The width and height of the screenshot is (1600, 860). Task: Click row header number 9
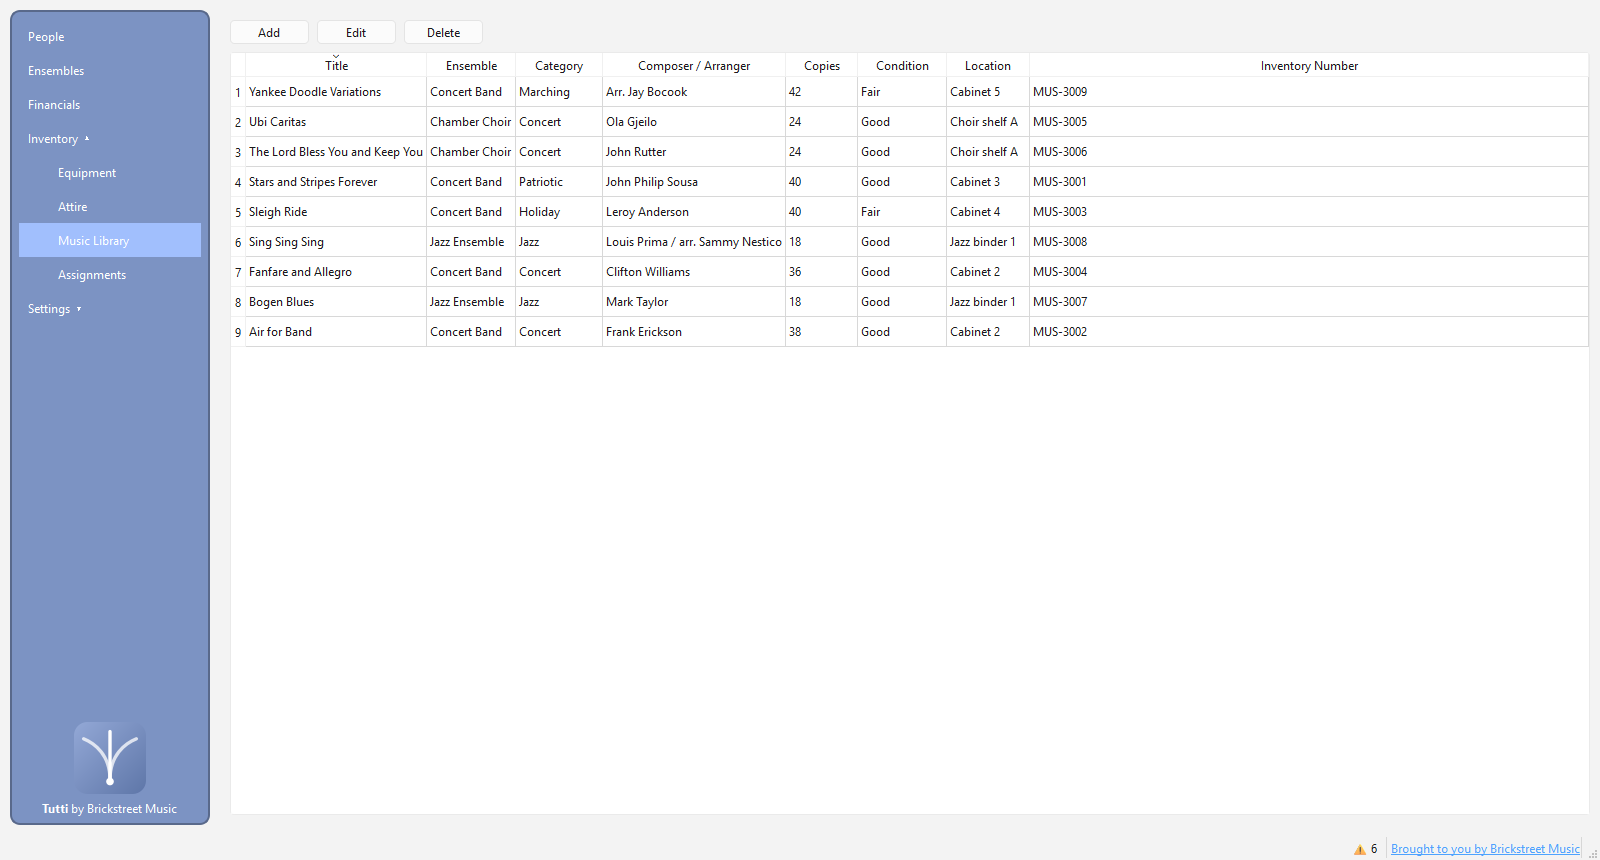click(x=238, y=332)
